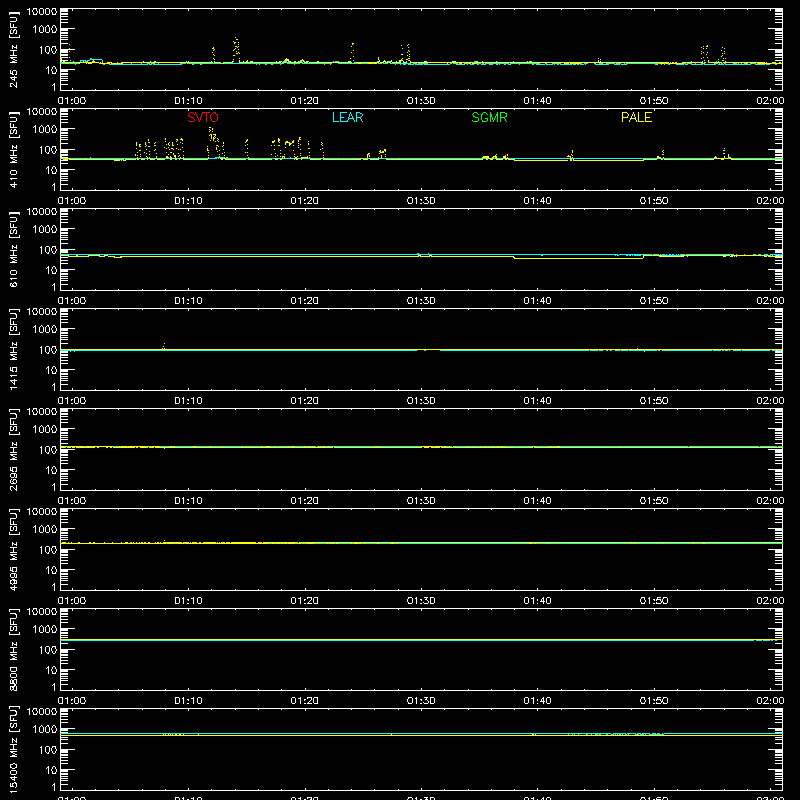The height and width of the screenshot is (800, 800).
Task: Click the cyan LEAR station label
Action: (347, 117)
